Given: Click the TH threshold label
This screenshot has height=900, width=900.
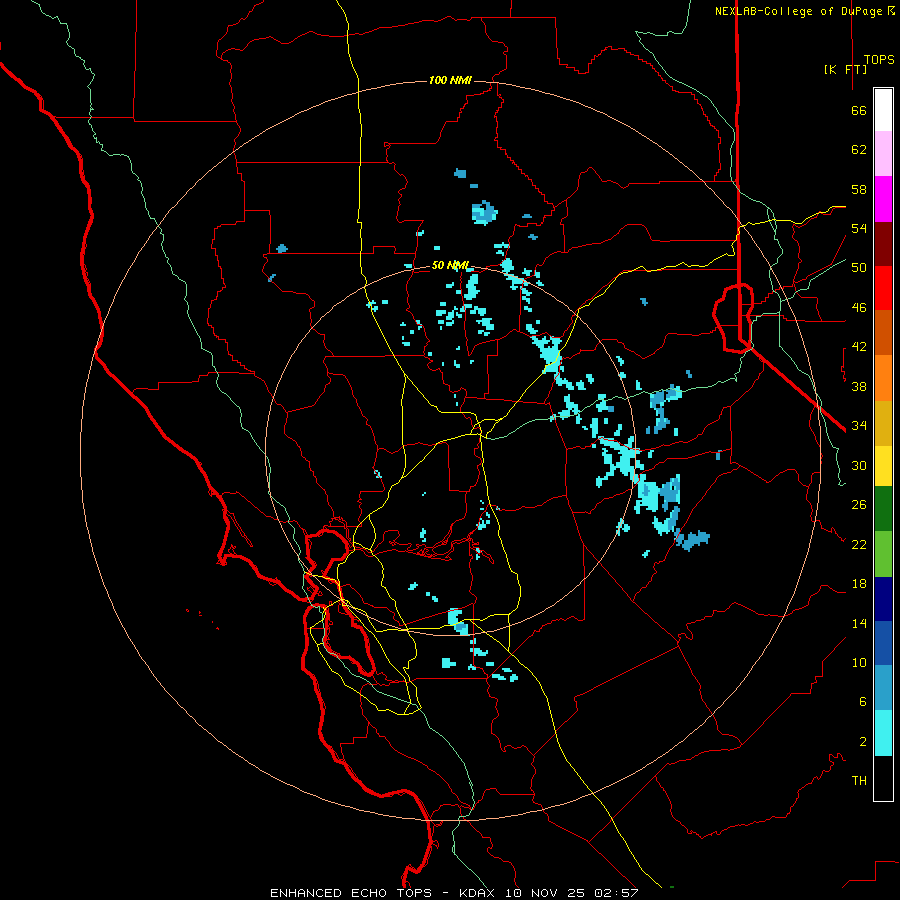Looking at the screenshot, I should click(859, 781).
